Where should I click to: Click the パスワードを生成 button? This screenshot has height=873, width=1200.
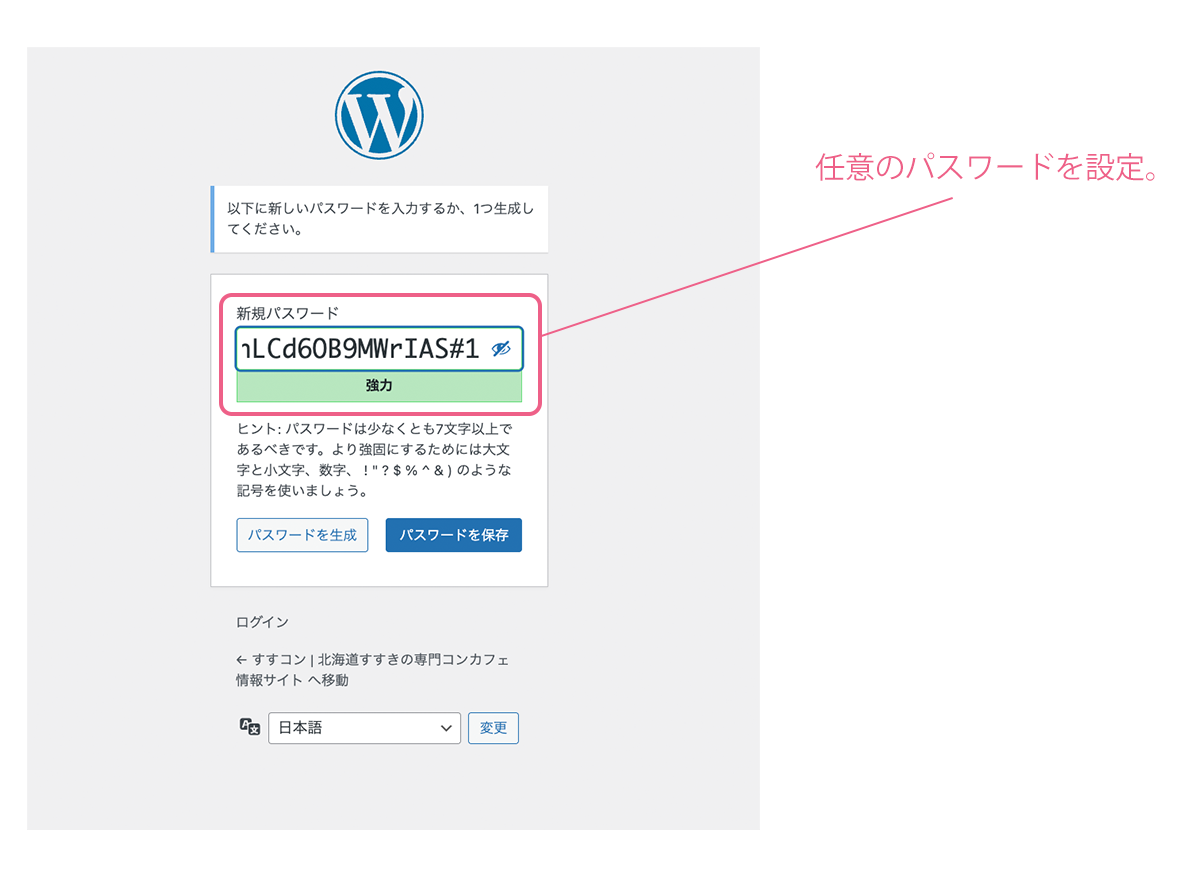pos(302,535)
